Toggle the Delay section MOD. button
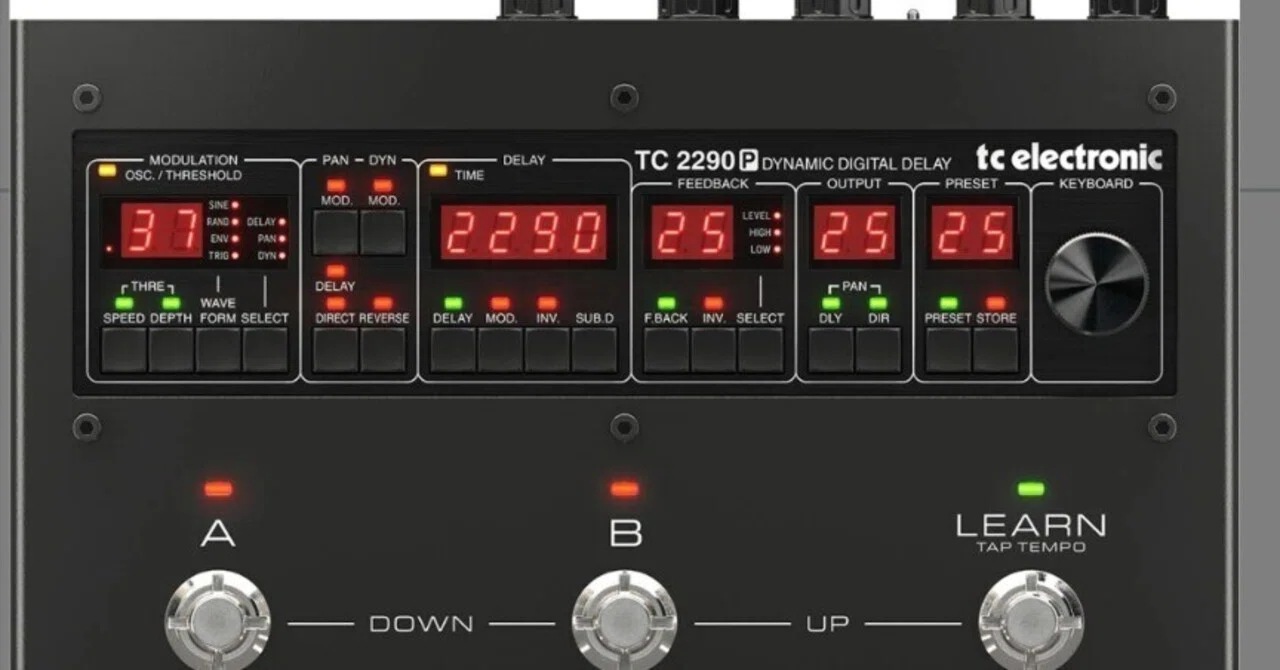Image resolution: width=1280 pixels, height=670 pixels. click(x=500, y=349)
